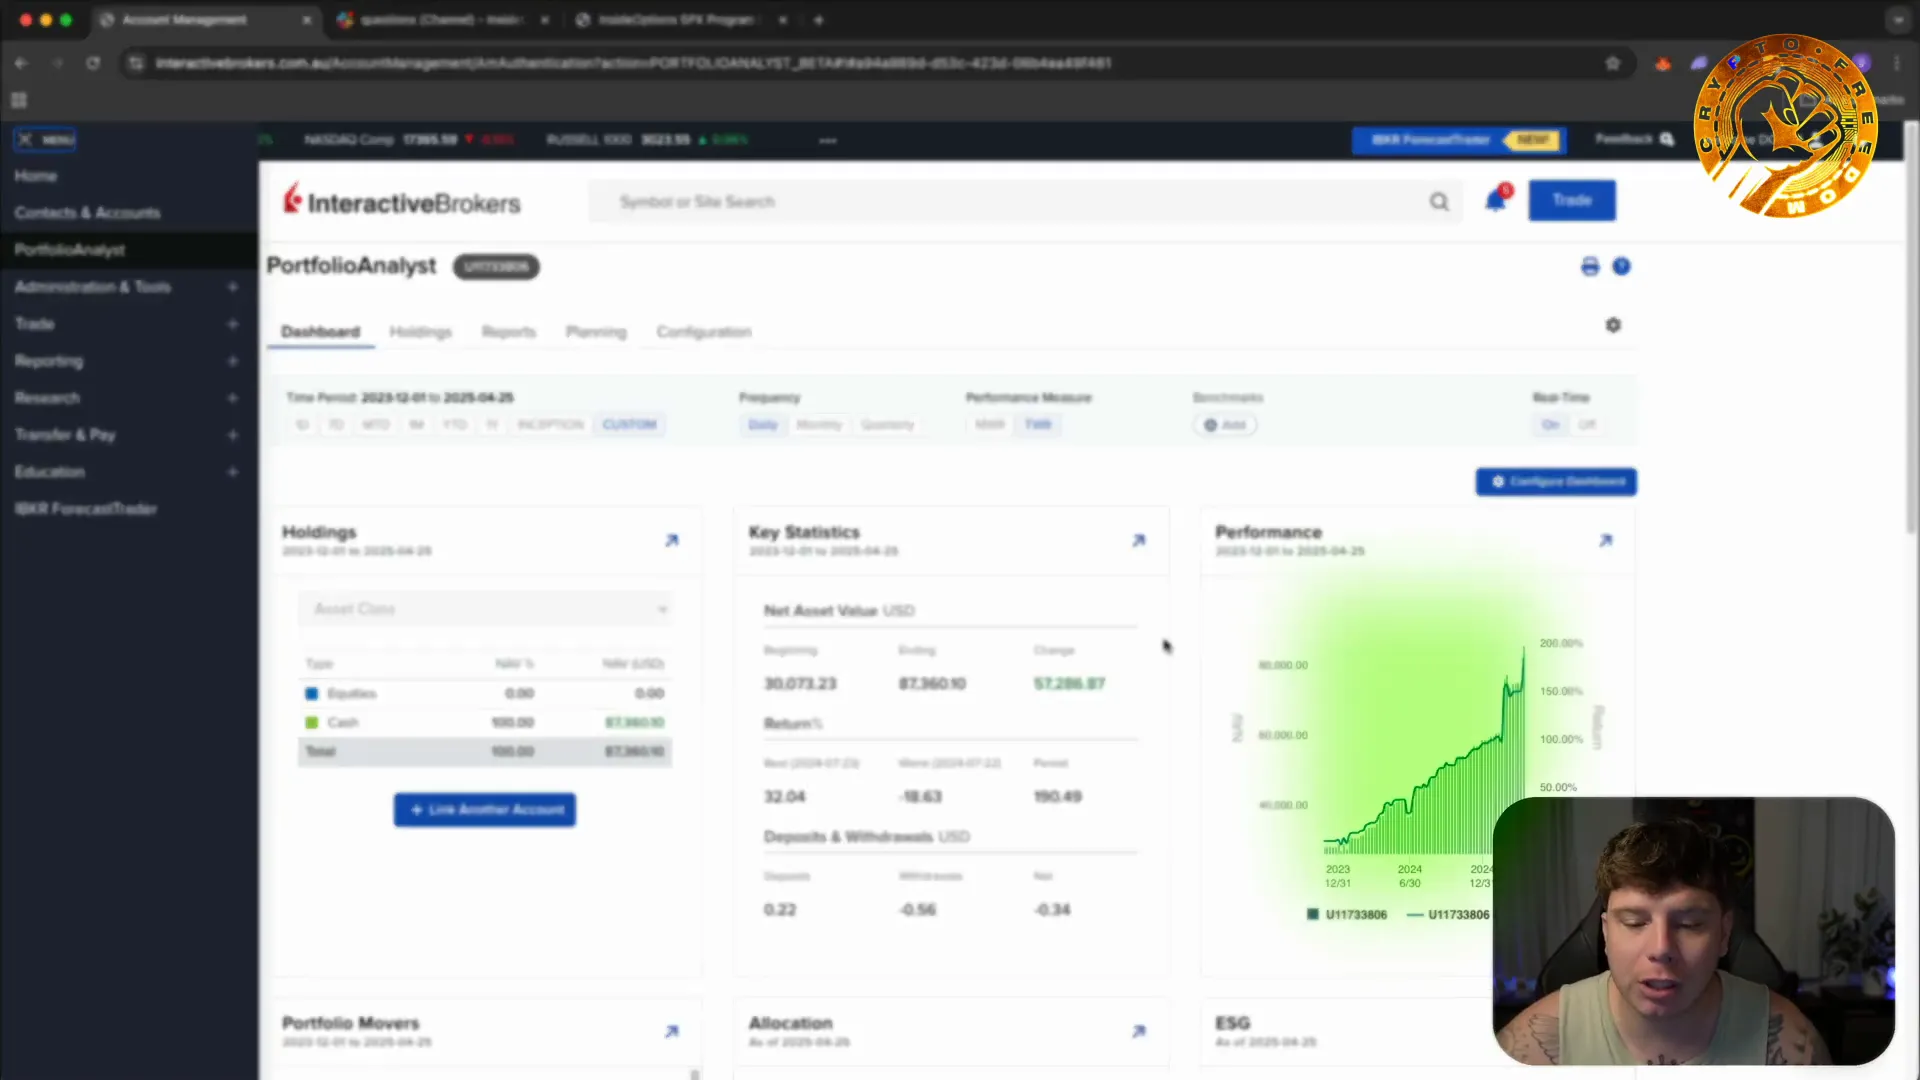This screenshot has height=1080, width=1920.
Task: Switch to the Configuration tab
Action: (x=704, y=331)
